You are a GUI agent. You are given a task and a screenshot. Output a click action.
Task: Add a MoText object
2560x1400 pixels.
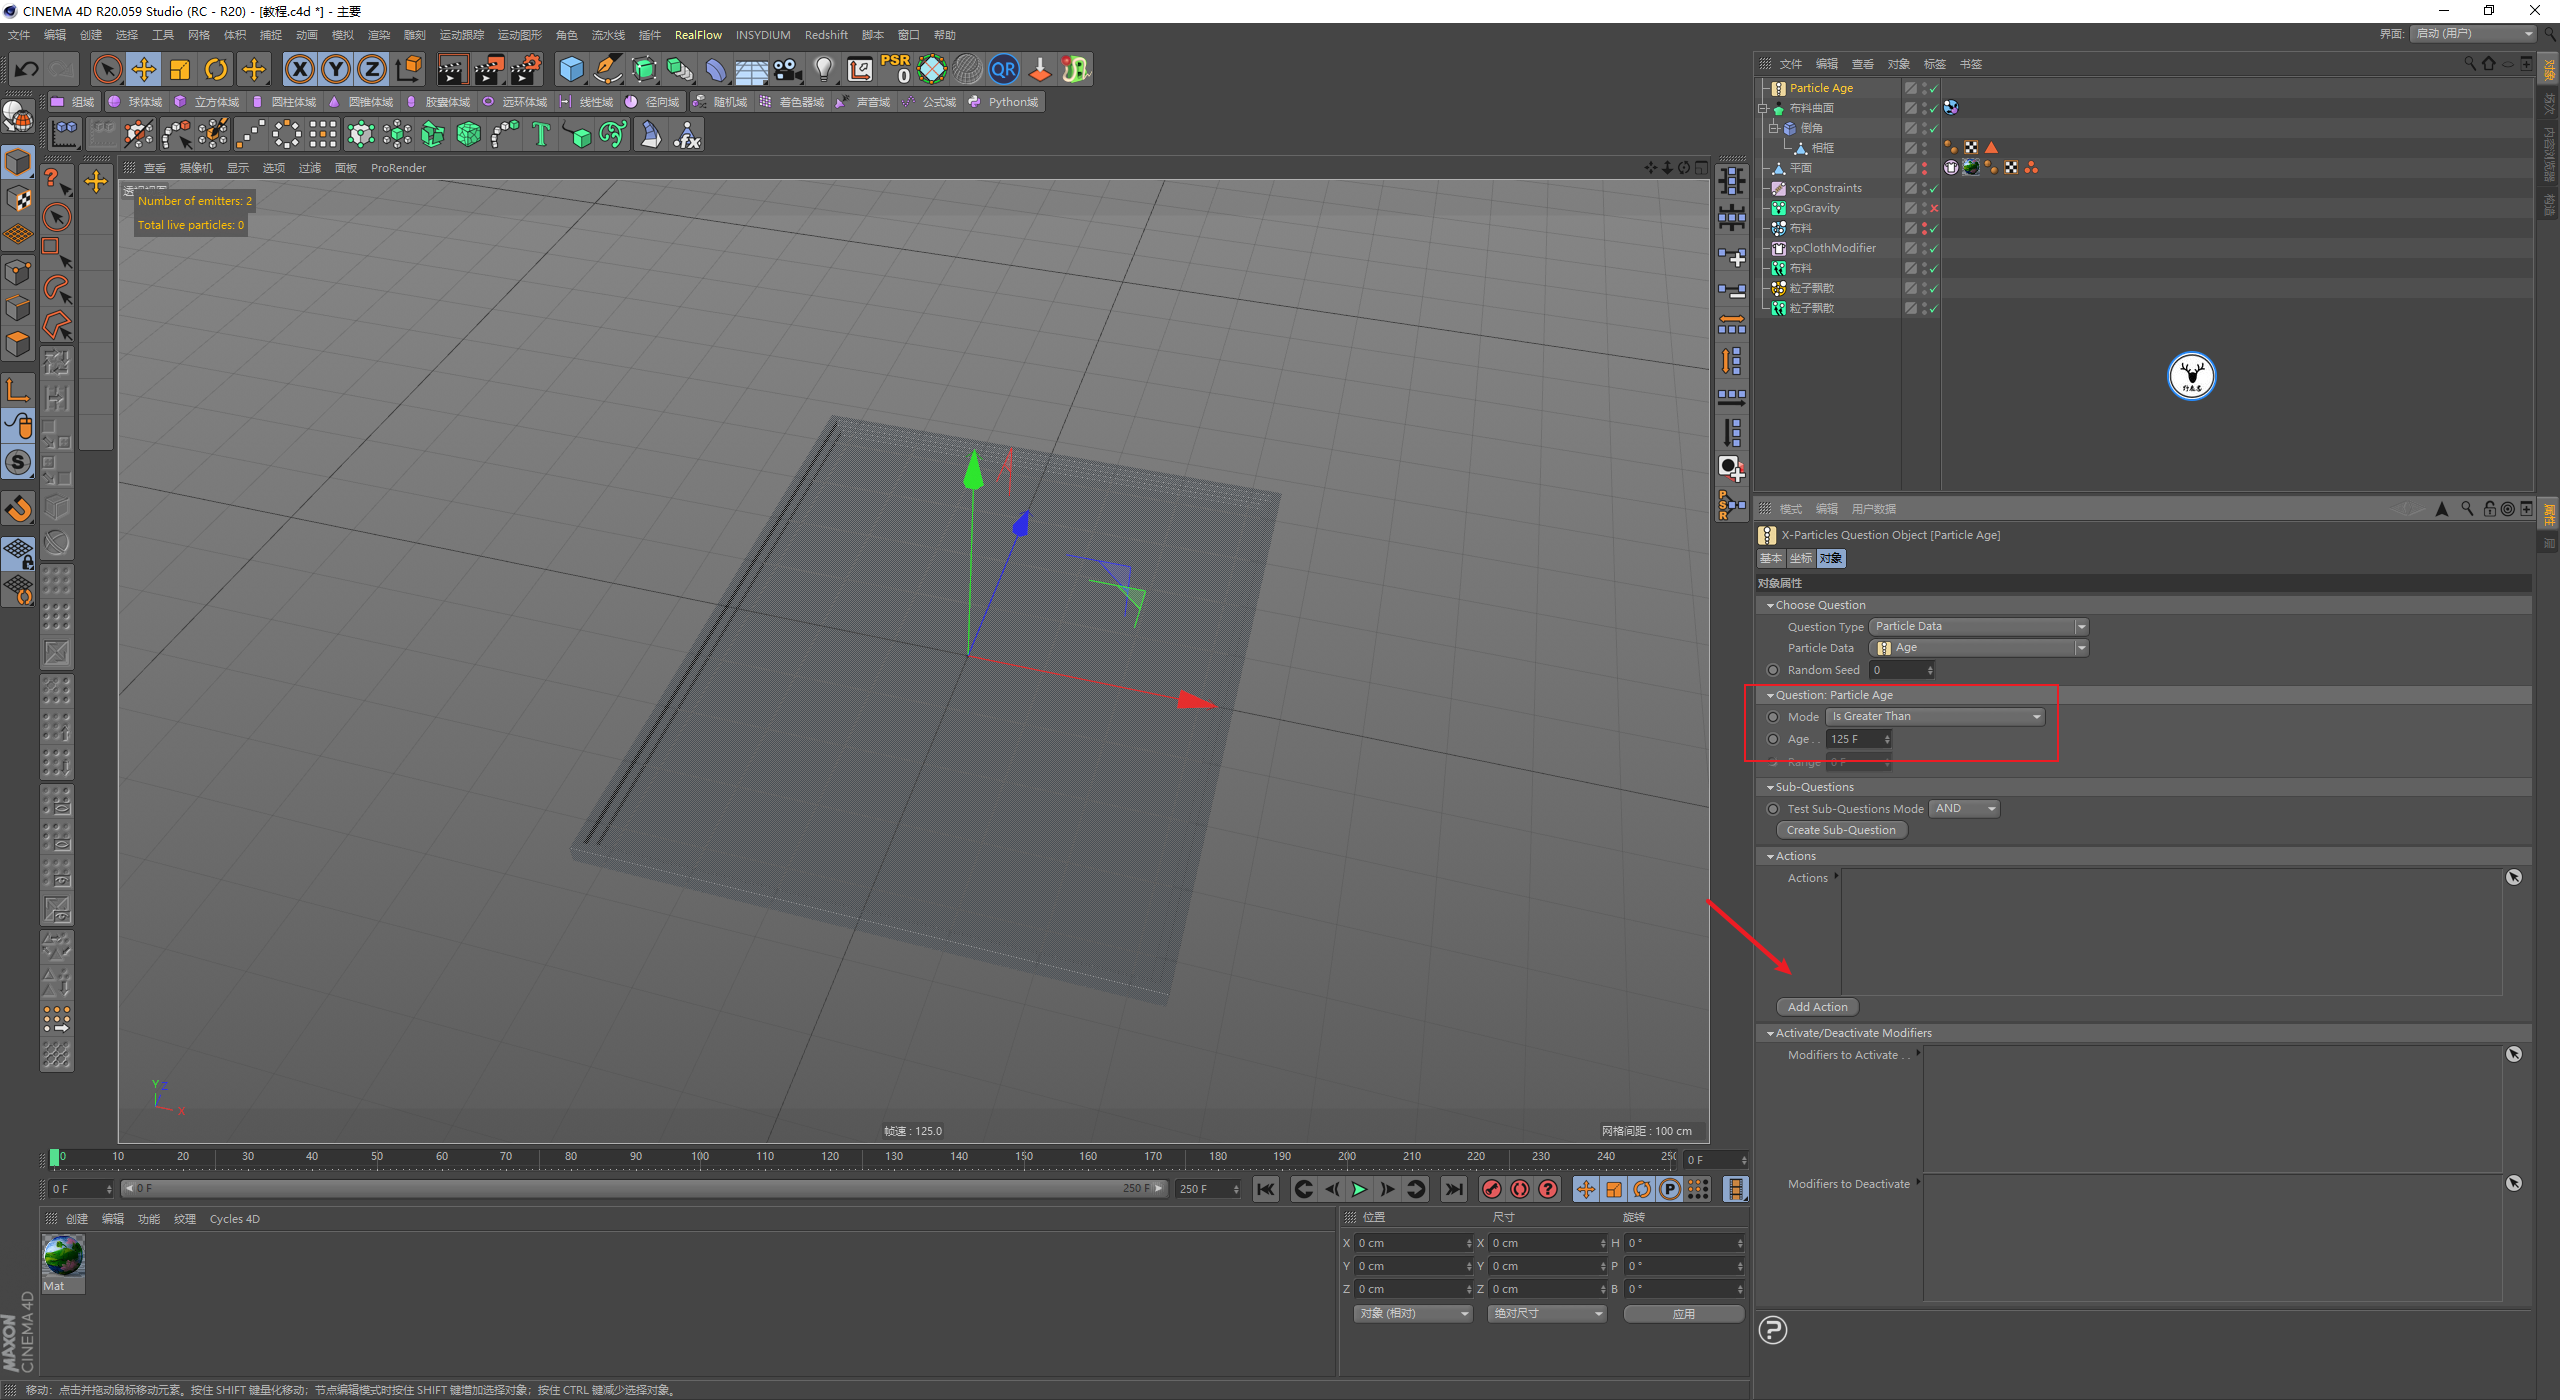click(x=541, y=134)
